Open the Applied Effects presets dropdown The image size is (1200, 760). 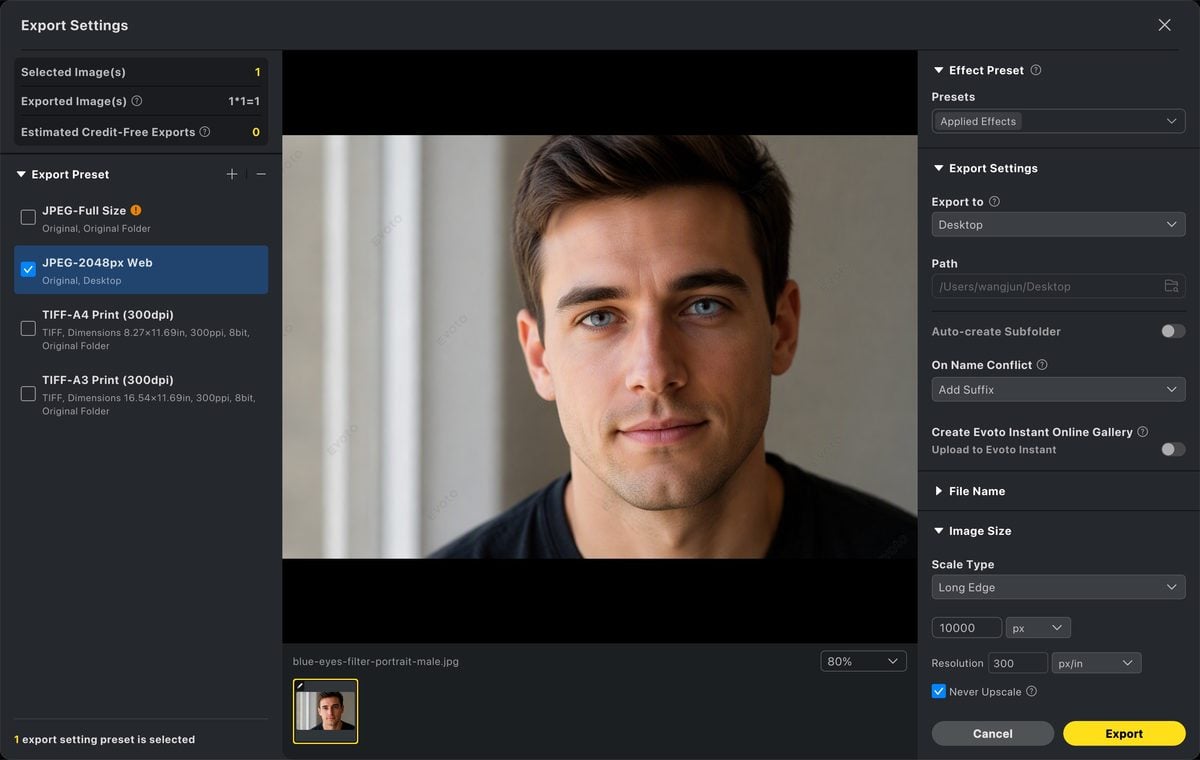[1058, 121]
